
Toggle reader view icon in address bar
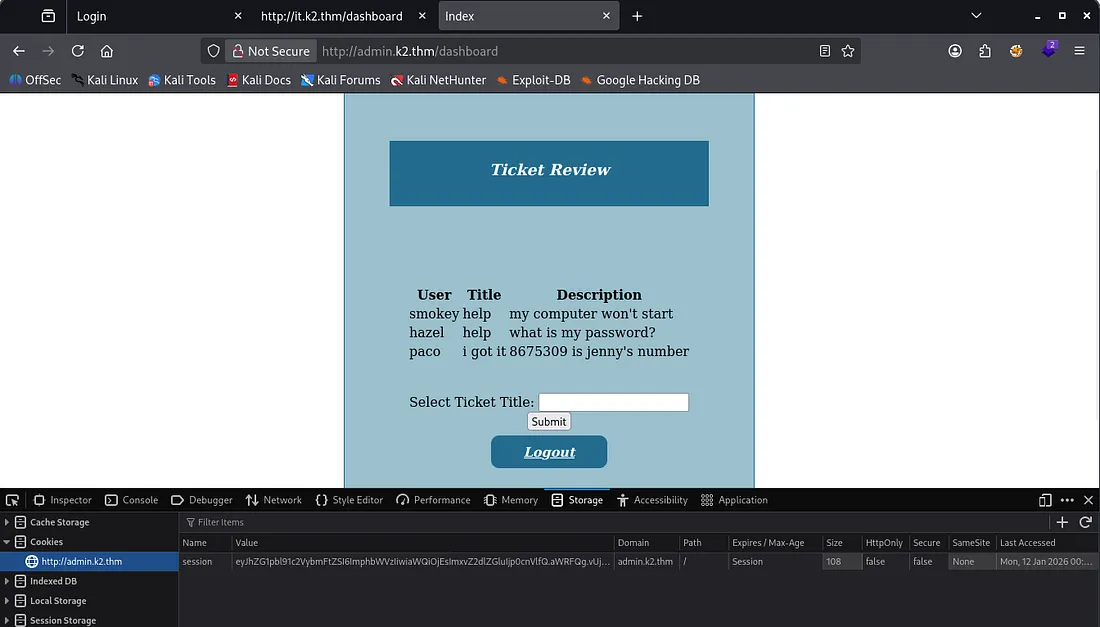tap(824, 51)
